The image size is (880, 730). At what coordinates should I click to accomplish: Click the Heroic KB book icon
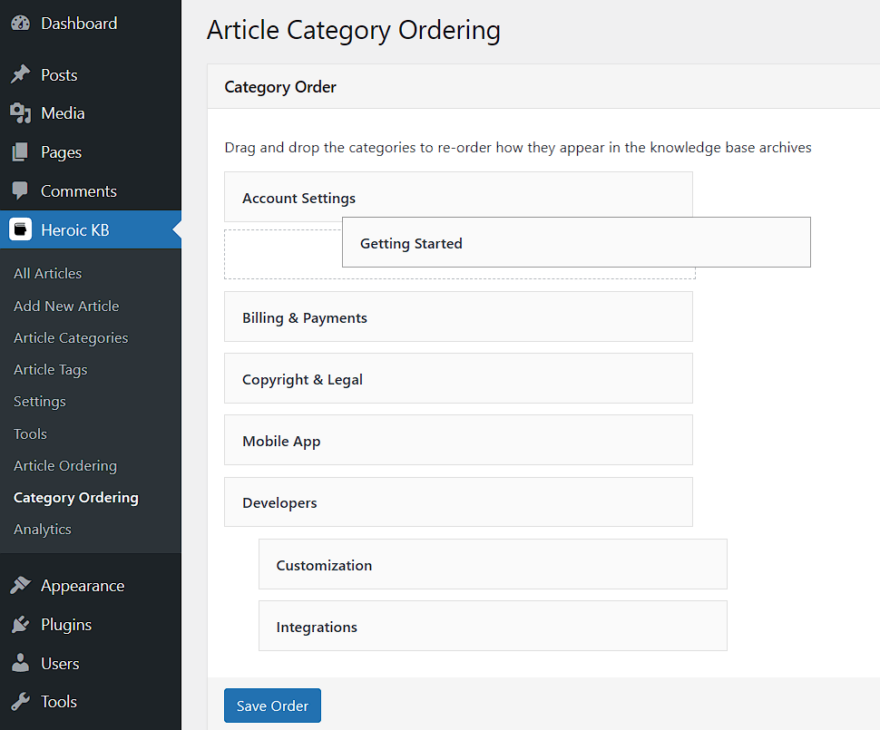[x=22, y=229]
